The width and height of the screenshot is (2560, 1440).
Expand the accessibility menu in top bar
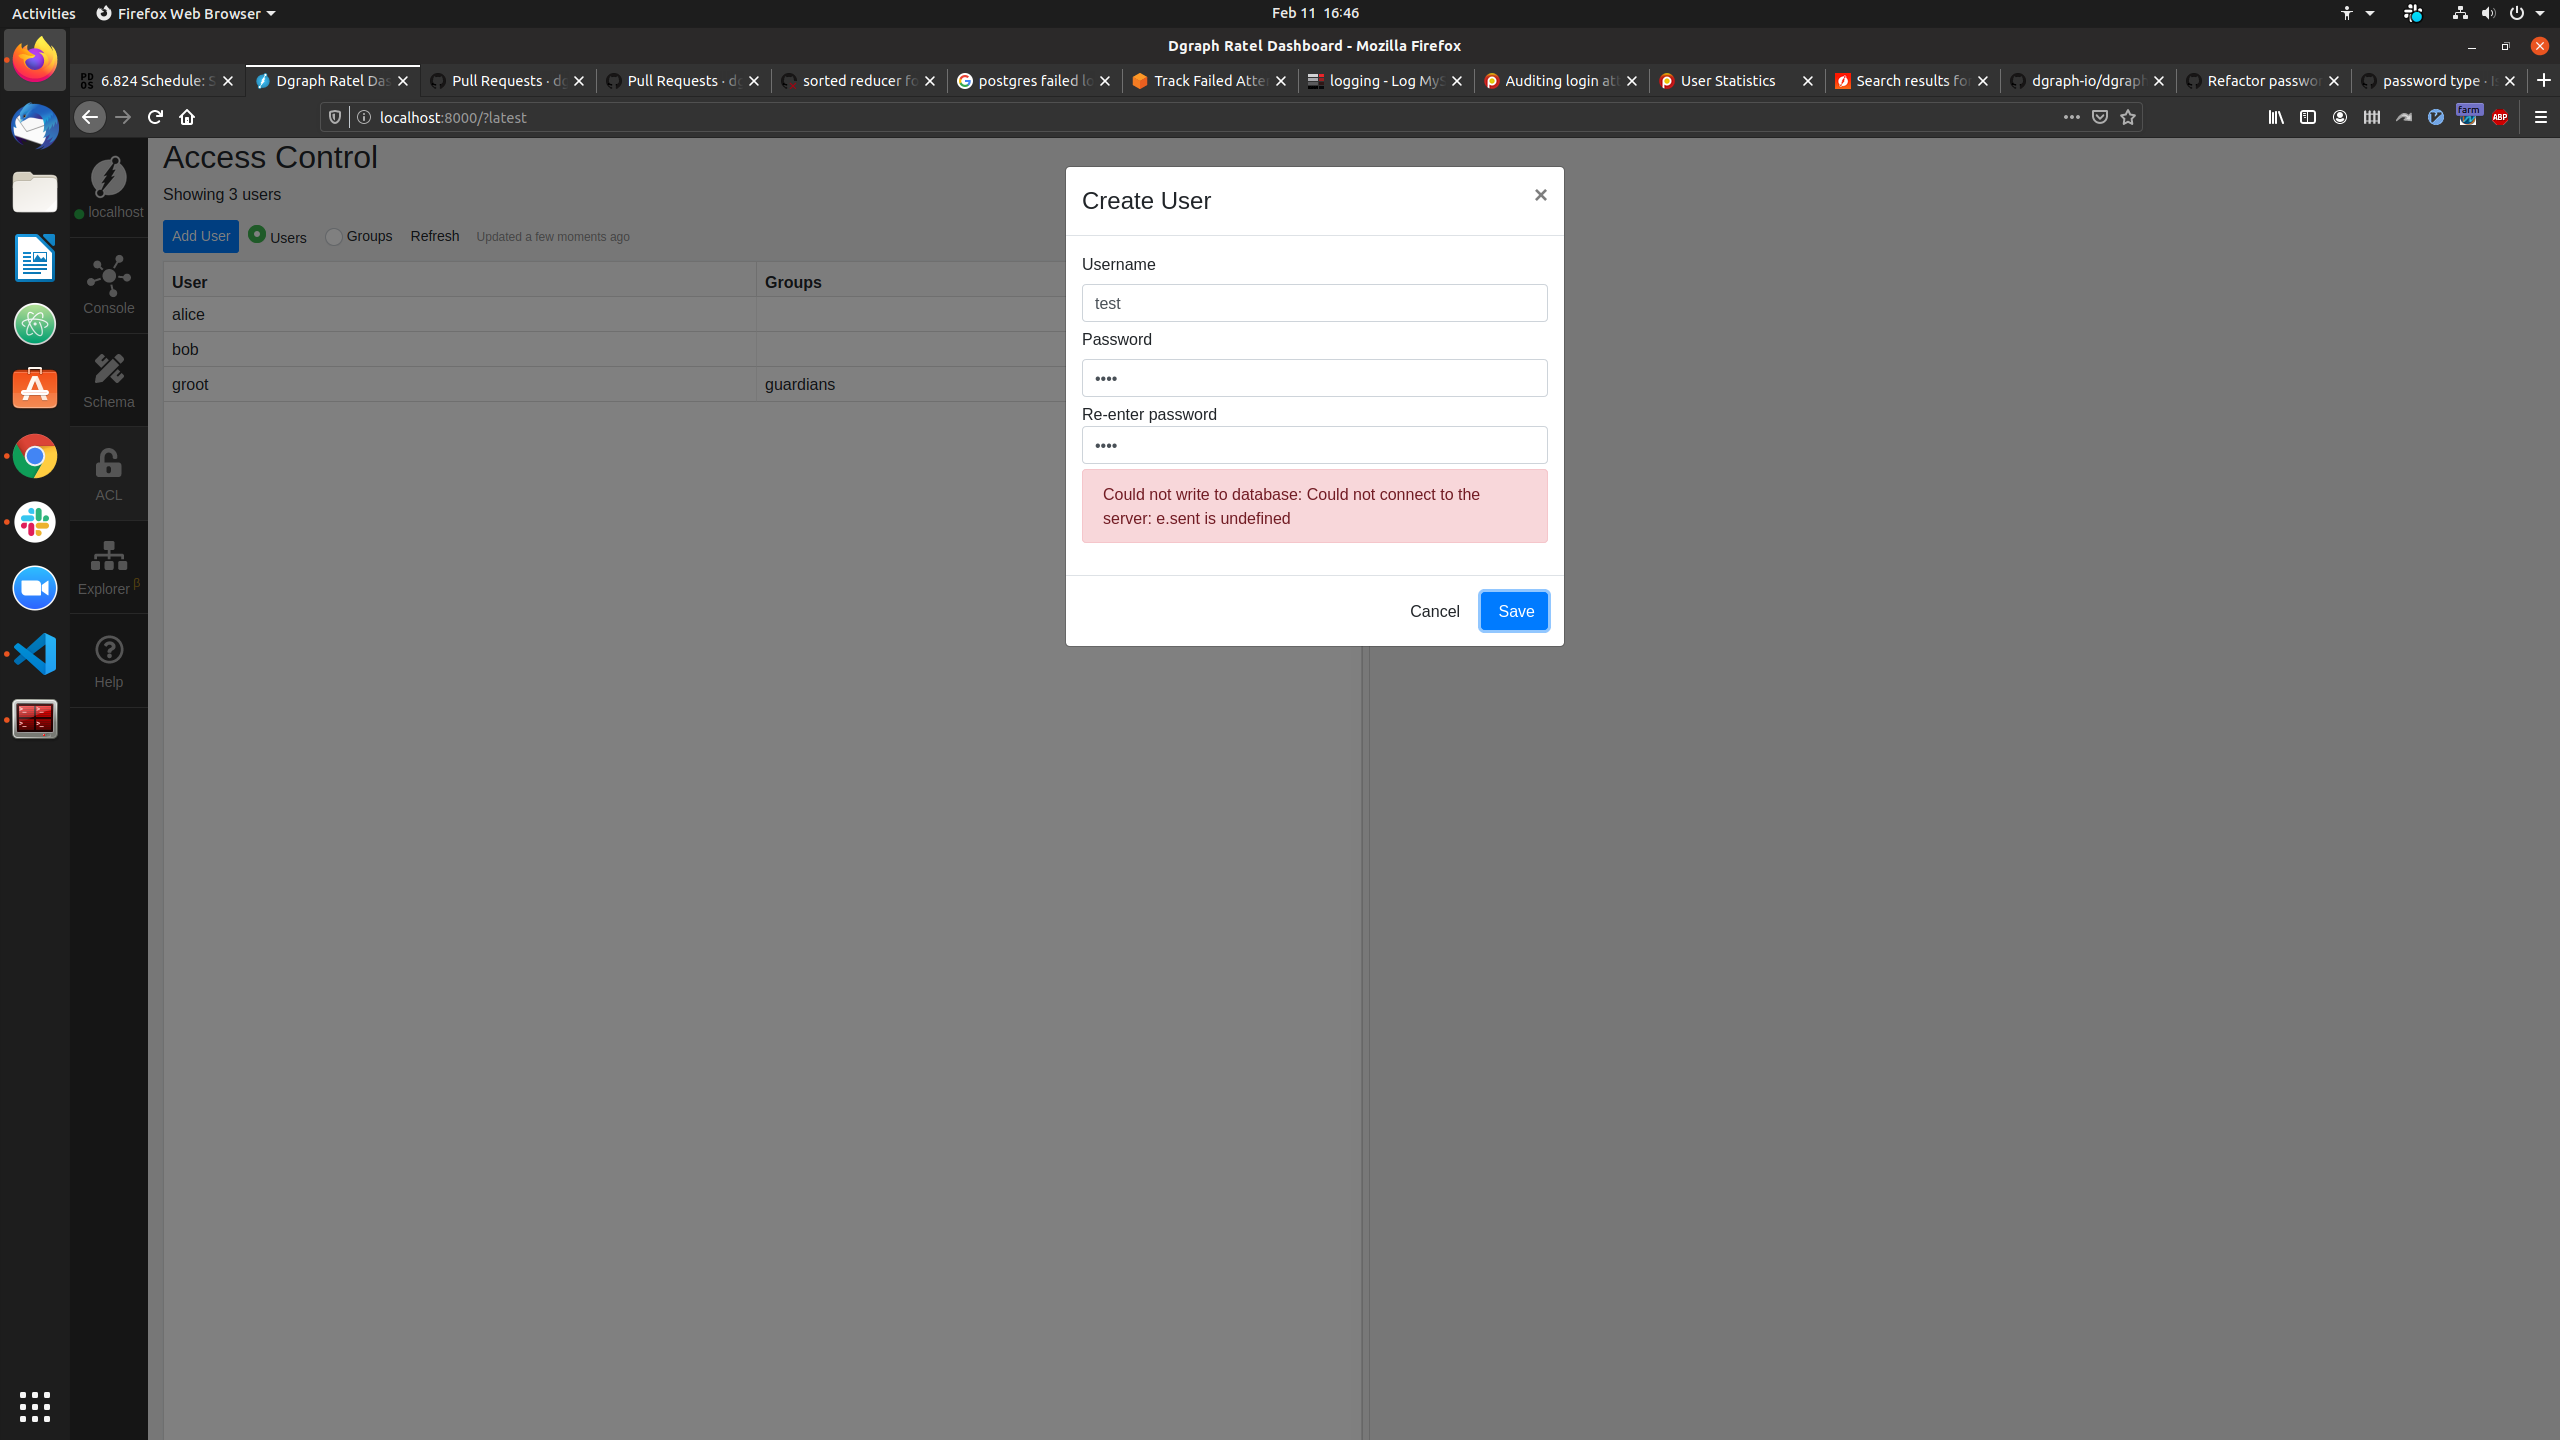pos(2356,13)
